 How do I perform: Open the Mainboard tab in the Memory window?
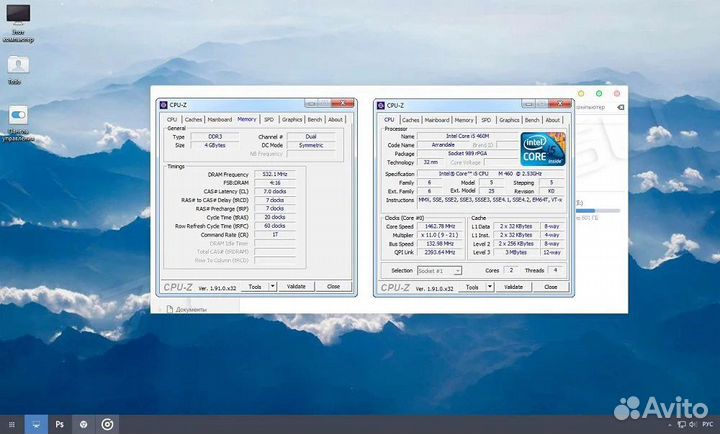point(219,119)
